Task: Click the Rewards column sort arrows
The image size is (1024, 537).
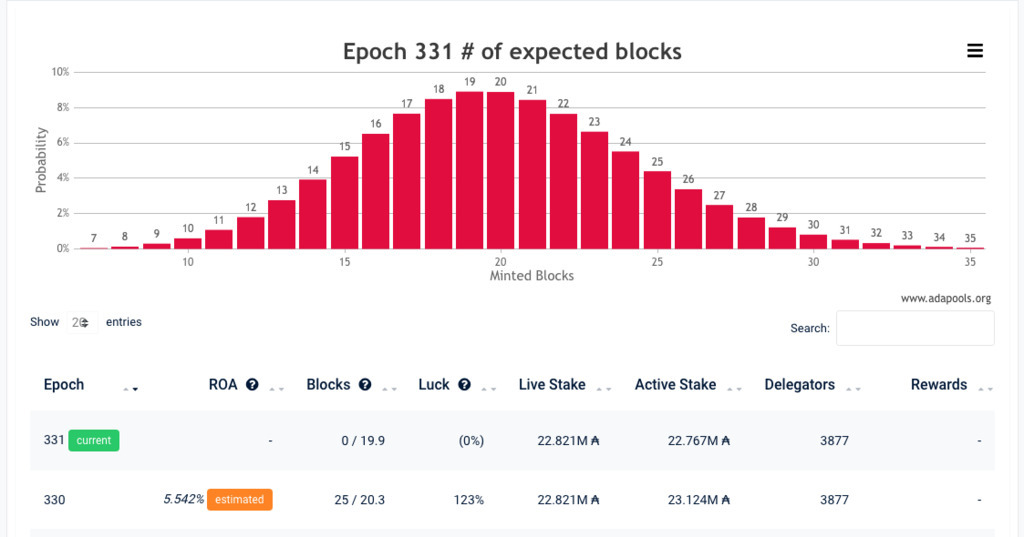Action: point(985,388)
